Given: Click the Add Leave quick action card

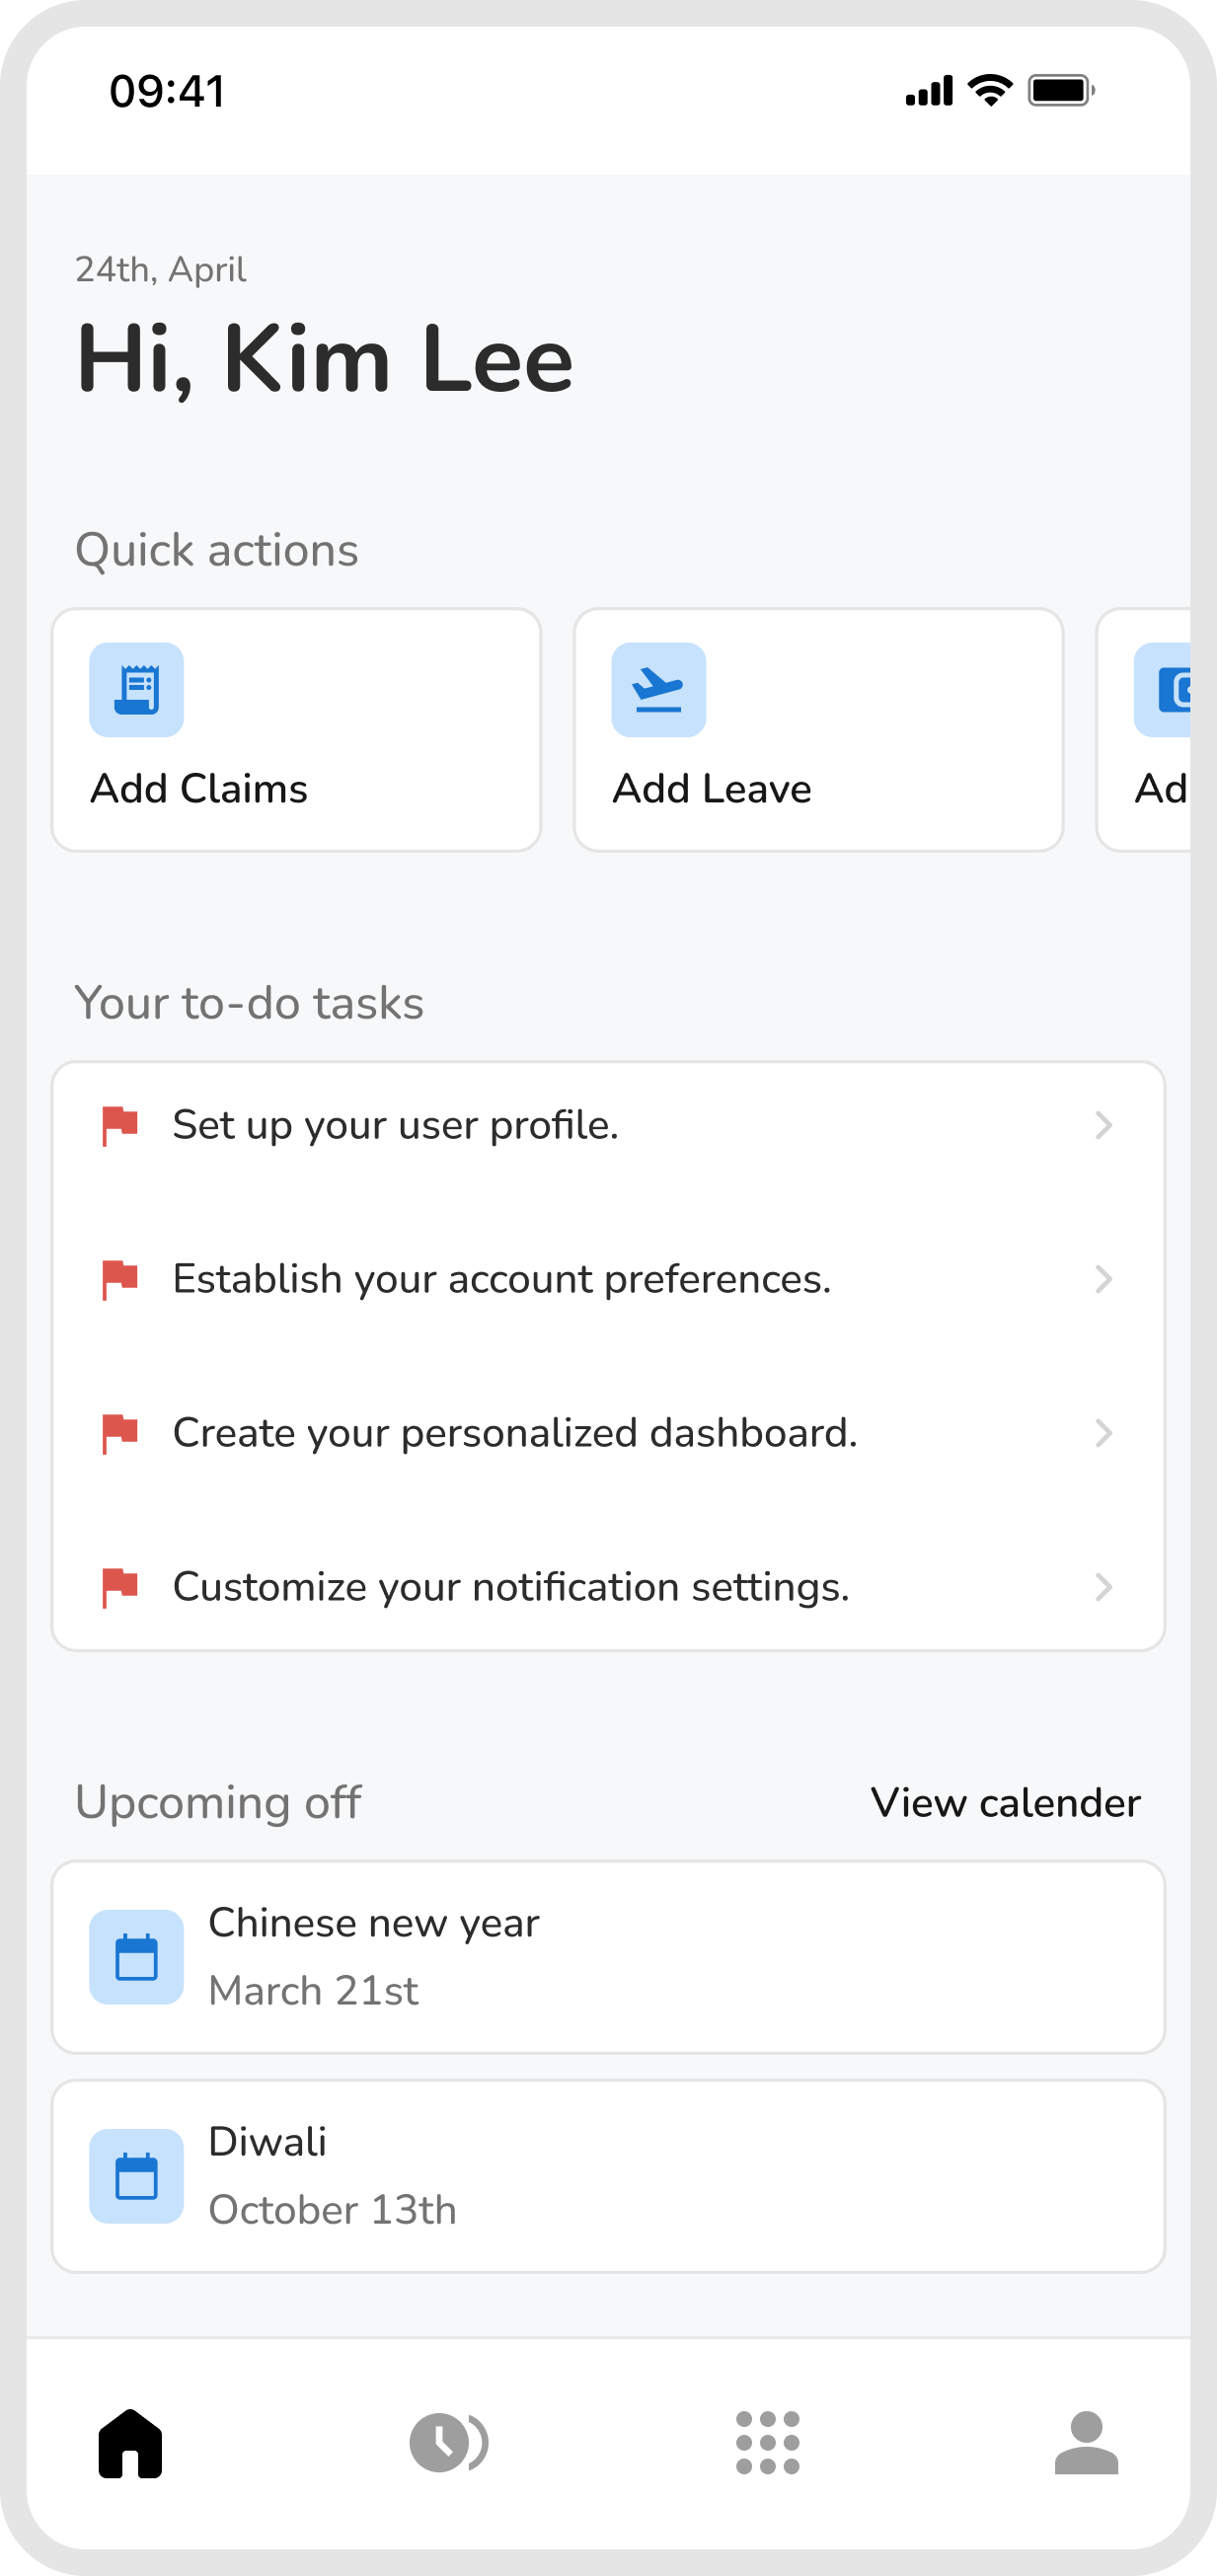Looking at the screenshot, I should pyautogui.click(x=818, y=728).
